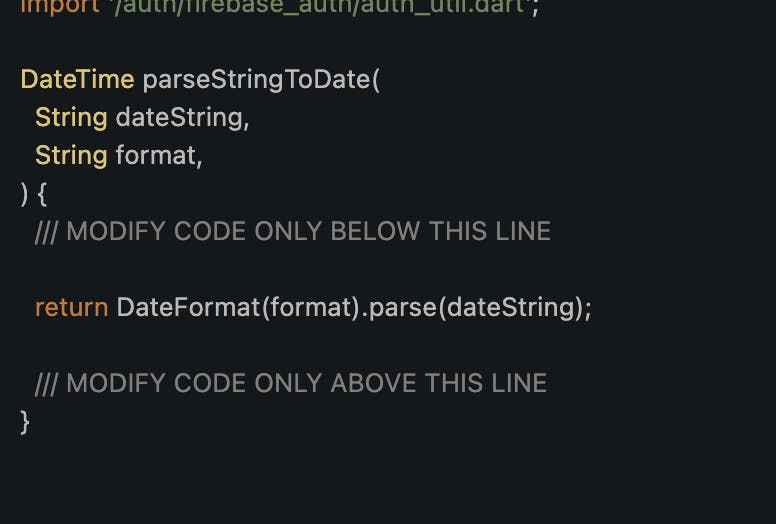Click the MODIFY CODE ONLY ABOVE THIS LINE comment

[291, 383]
